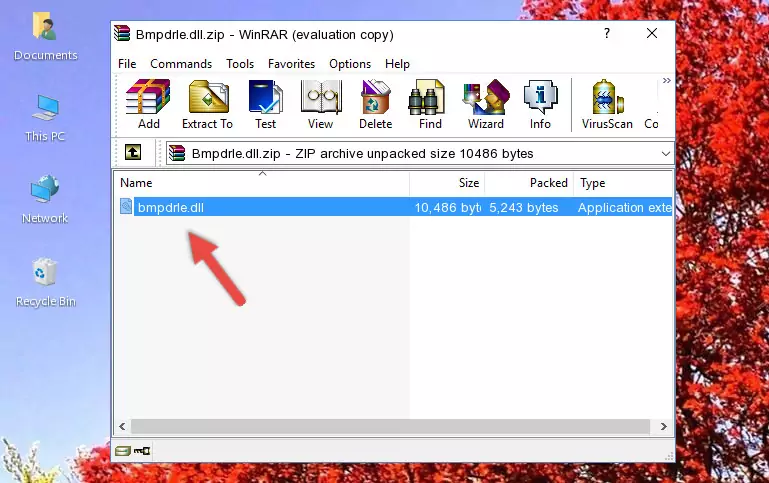769x483 pixels.
Task: Show archive Info
Action: click(540, 104)
